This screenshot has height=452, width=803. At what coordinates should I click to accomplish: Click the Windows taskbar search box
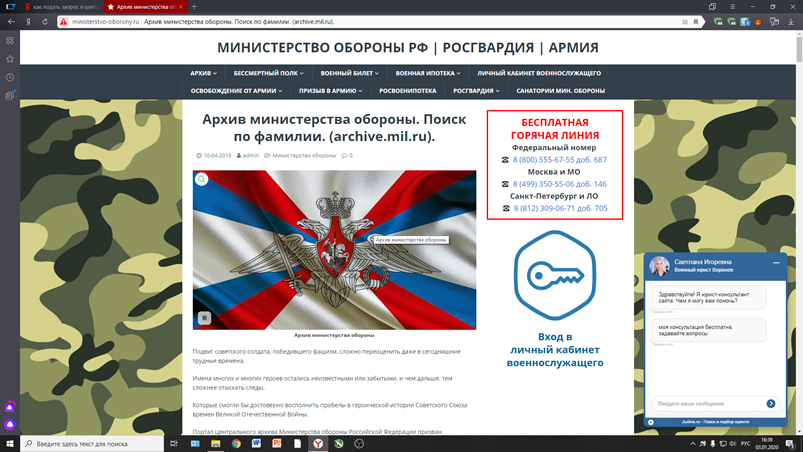[x=92, y=444]
